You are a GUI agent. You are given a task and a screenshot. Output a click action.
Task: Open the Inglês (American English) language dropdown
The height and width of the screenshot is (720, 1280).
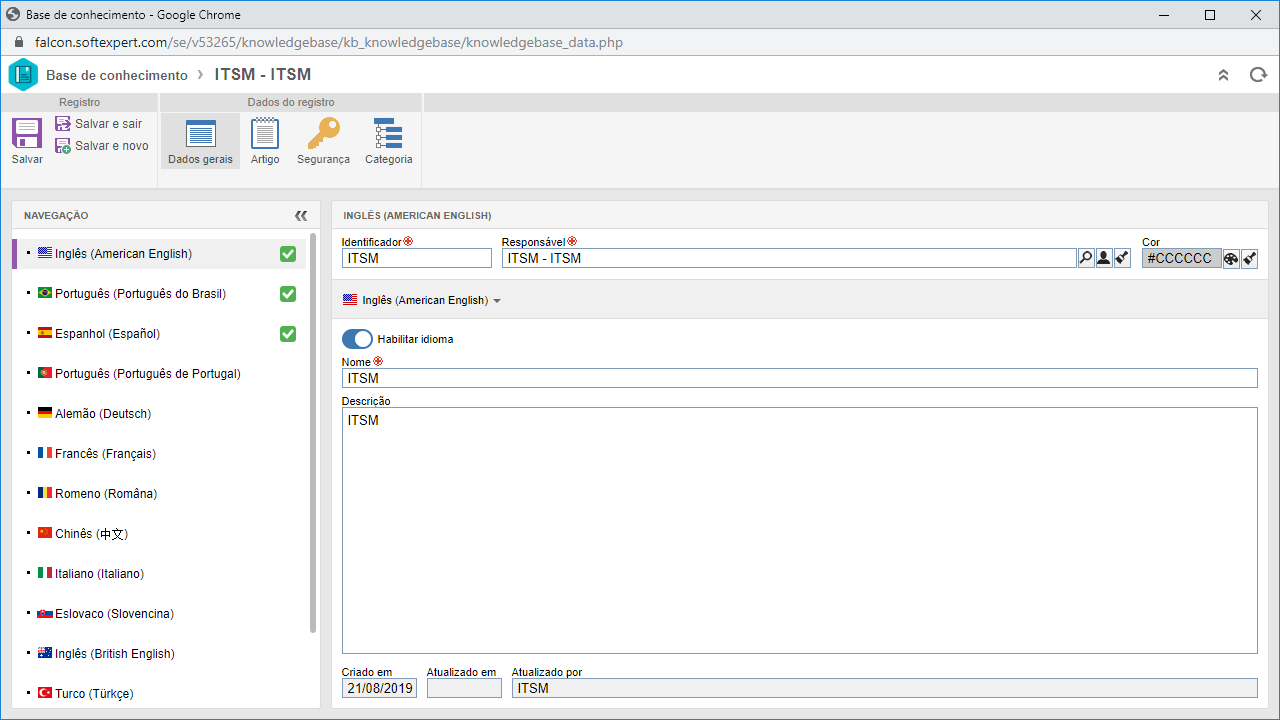pos(421,300)
